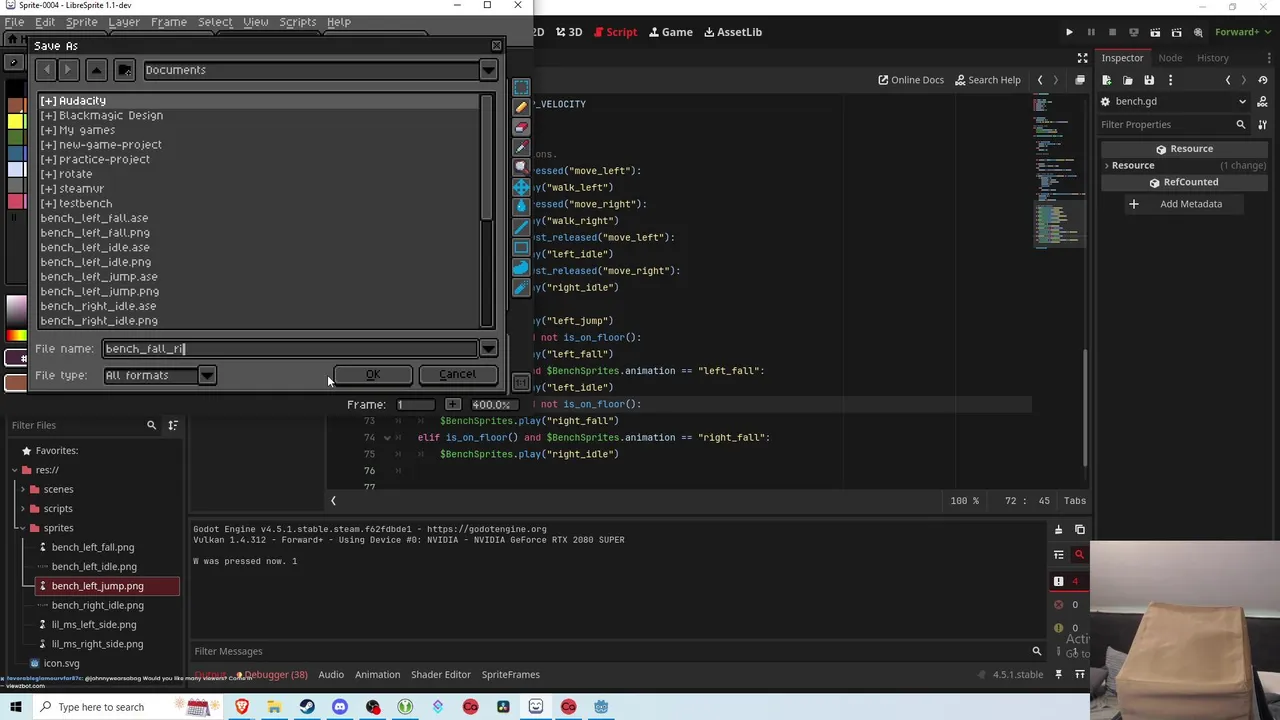Open Inspector property tools settings icon

coord(1263,124)
